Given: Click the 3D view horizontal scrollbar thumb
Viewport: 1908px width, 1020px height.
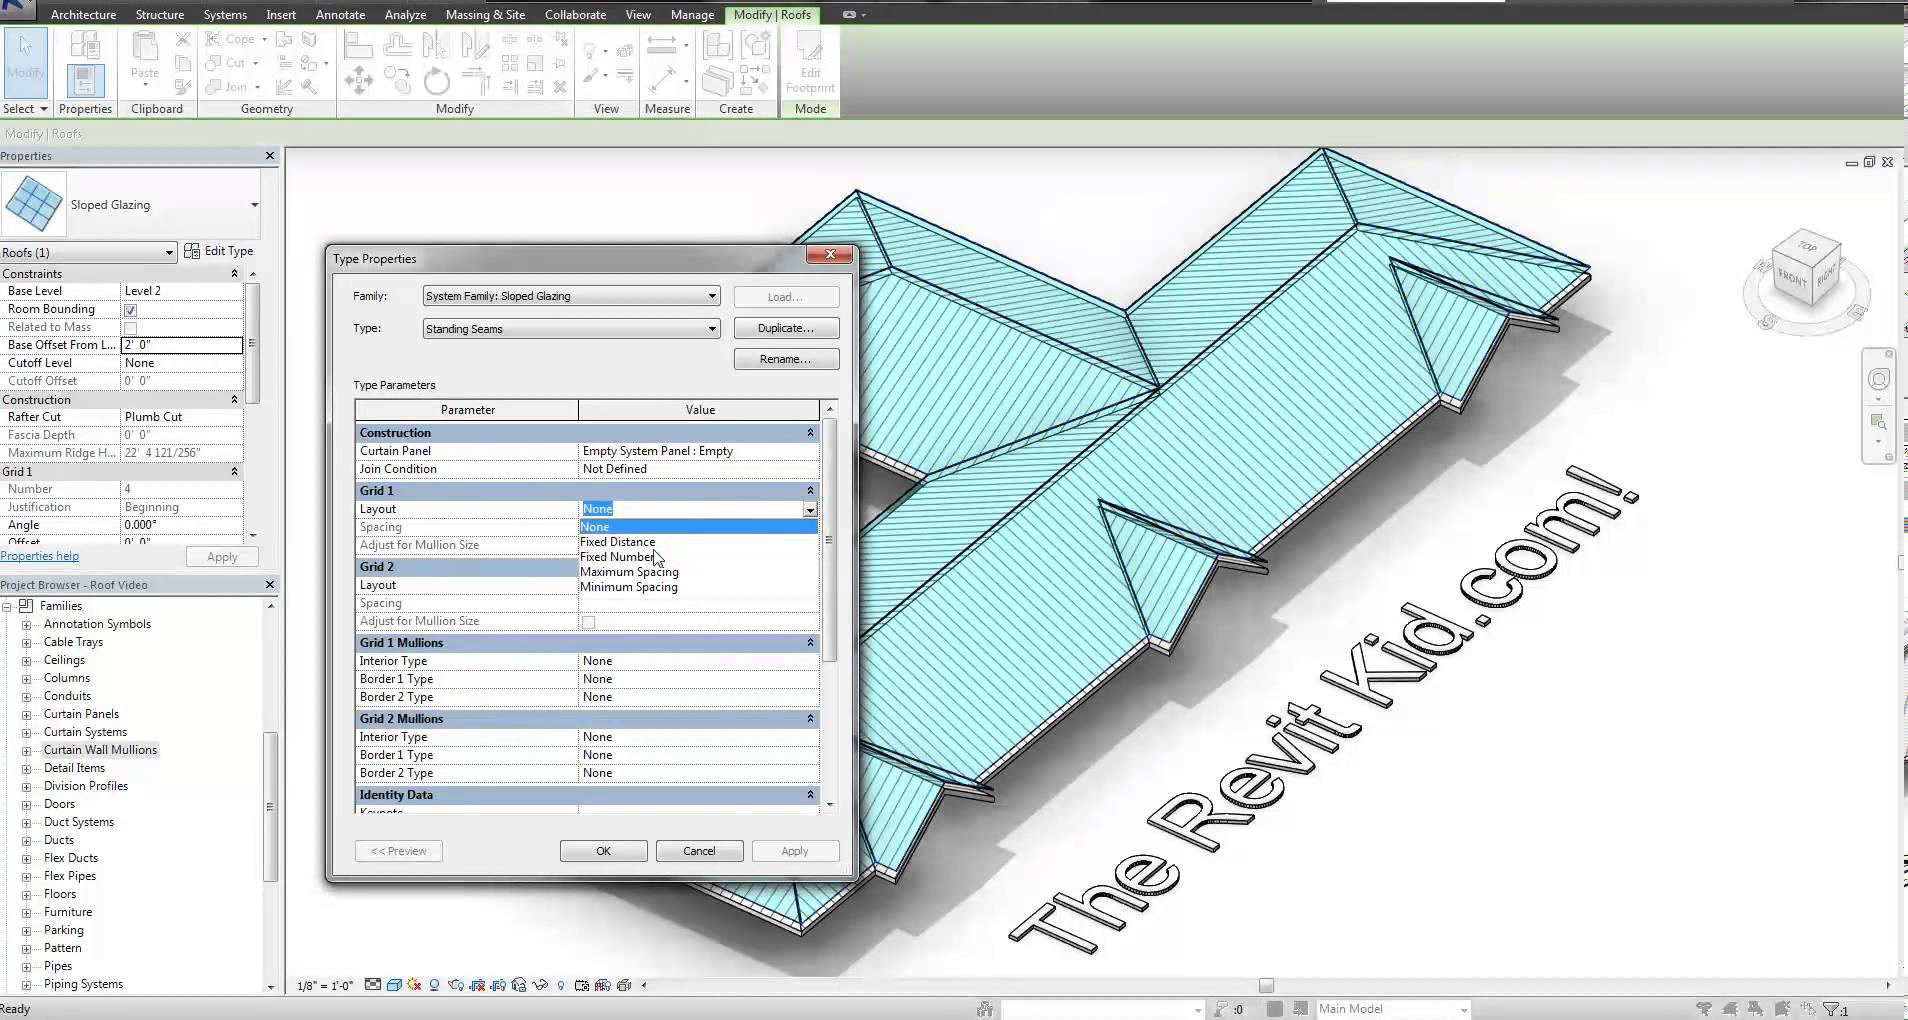Looking at the screenshot, I should 1266,985.
